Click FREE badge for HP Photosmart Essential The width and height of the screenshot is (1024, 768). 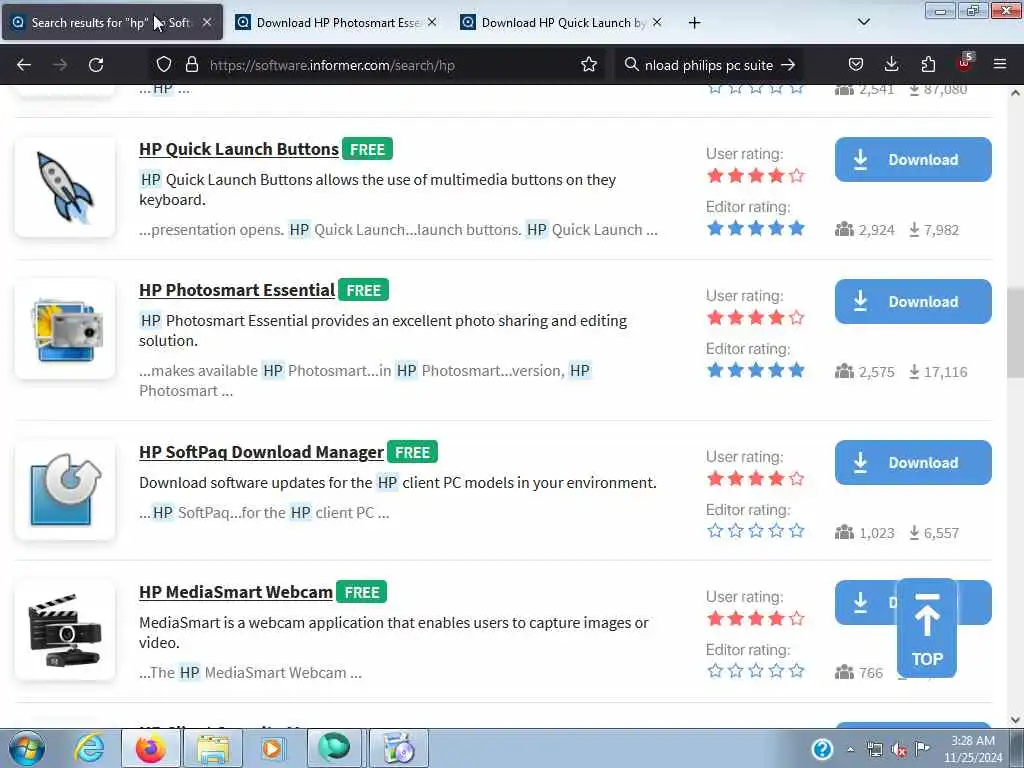point(363,290)
